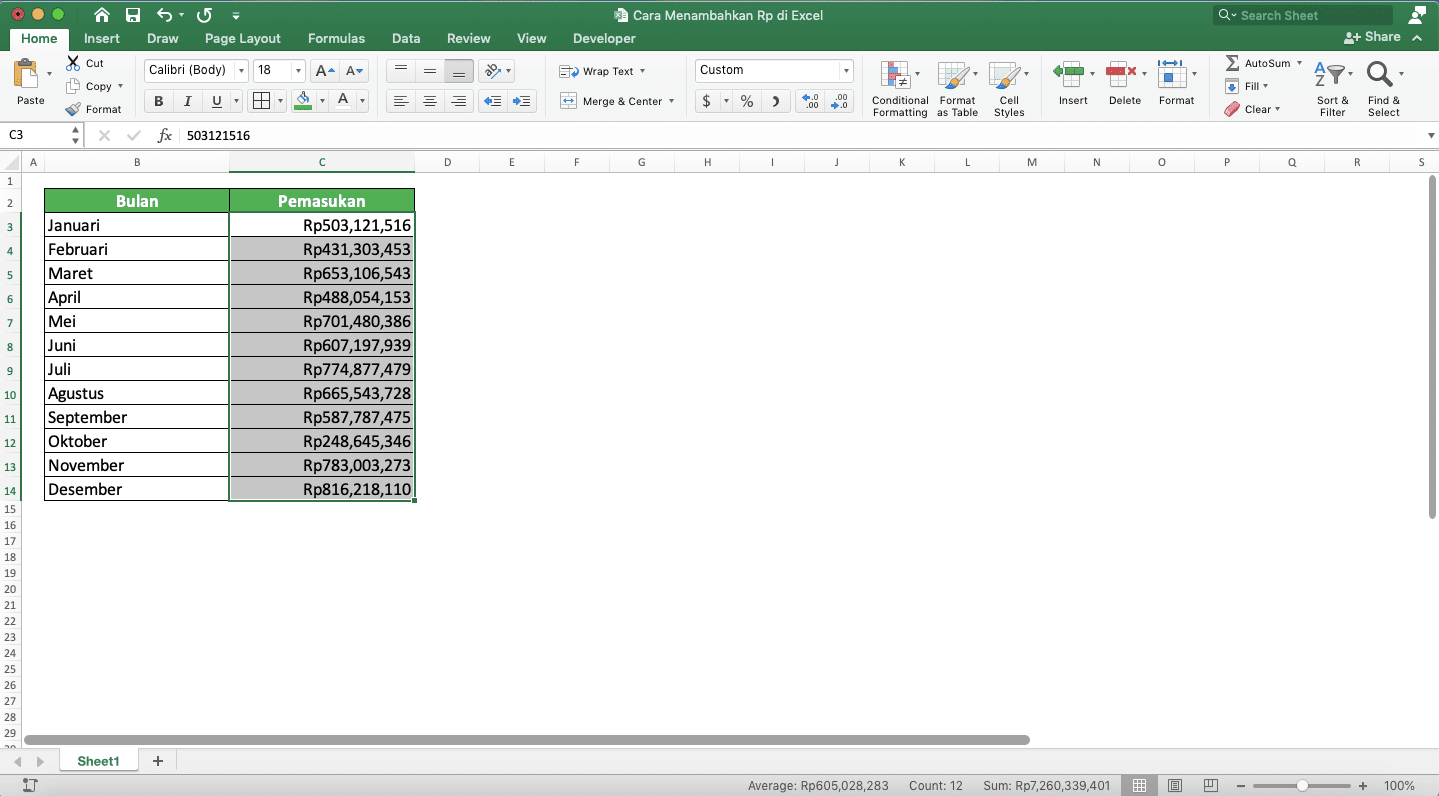Image resolution: width=1439 pixels, height=796 pixels.
Task: Open the number format Custom dropdown
Action: pos(846,71)
